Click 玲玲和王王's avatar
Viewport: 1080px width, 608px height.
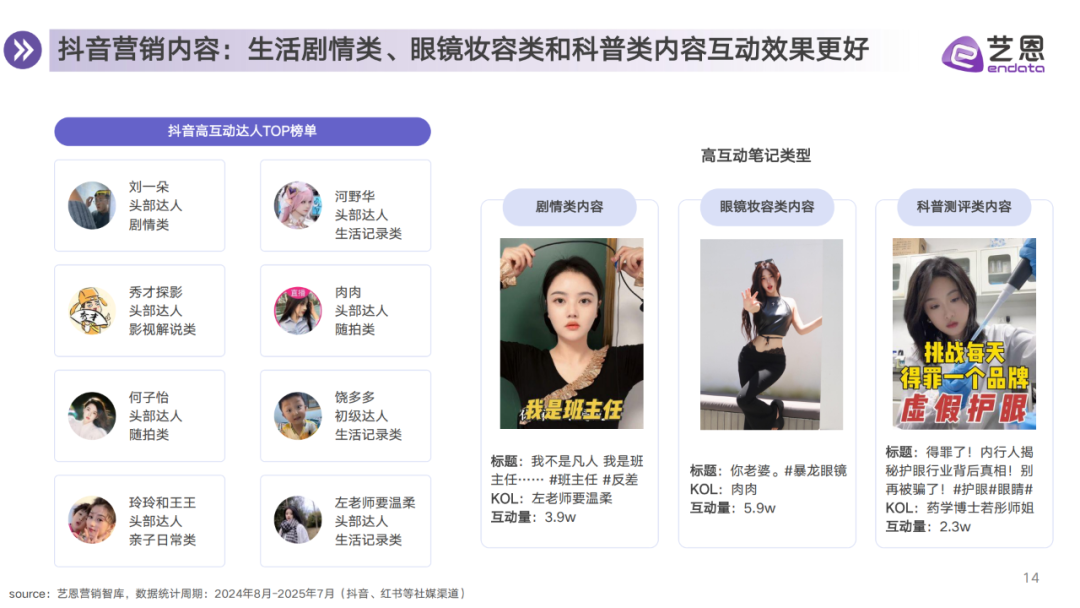92,521
